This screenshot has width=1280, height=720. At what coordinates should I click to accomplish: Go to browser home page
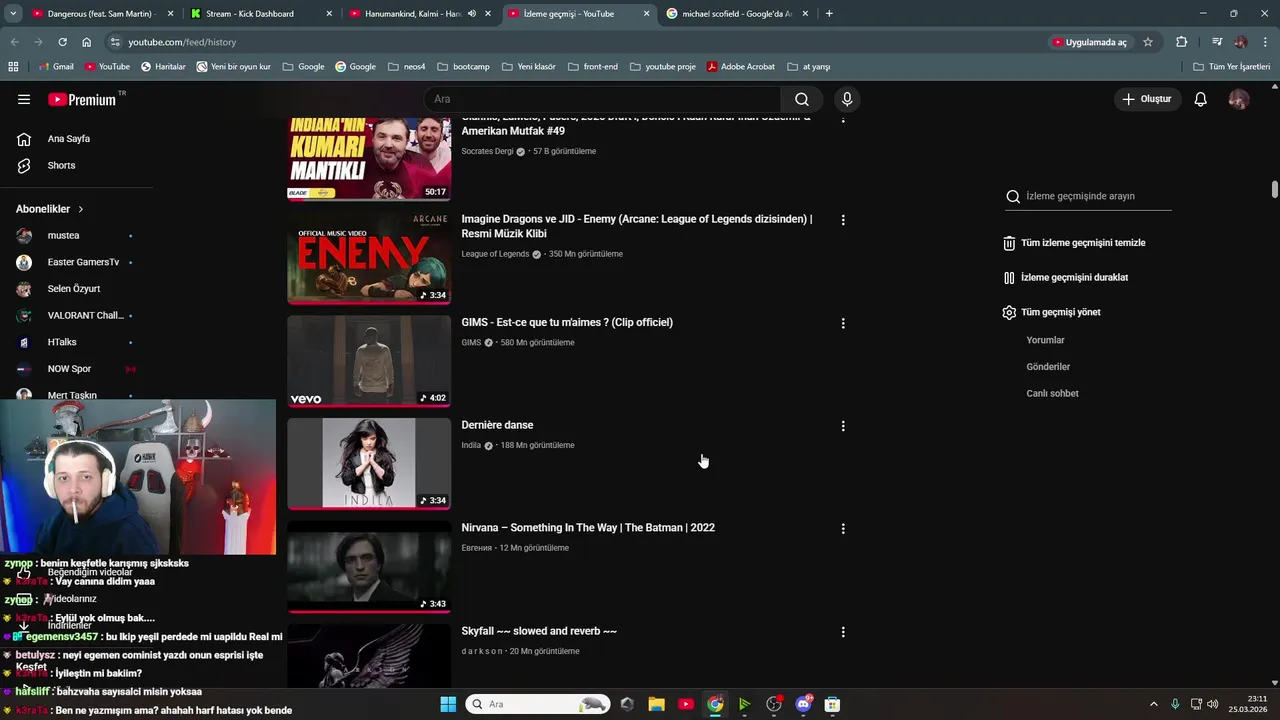click(86, 42)
